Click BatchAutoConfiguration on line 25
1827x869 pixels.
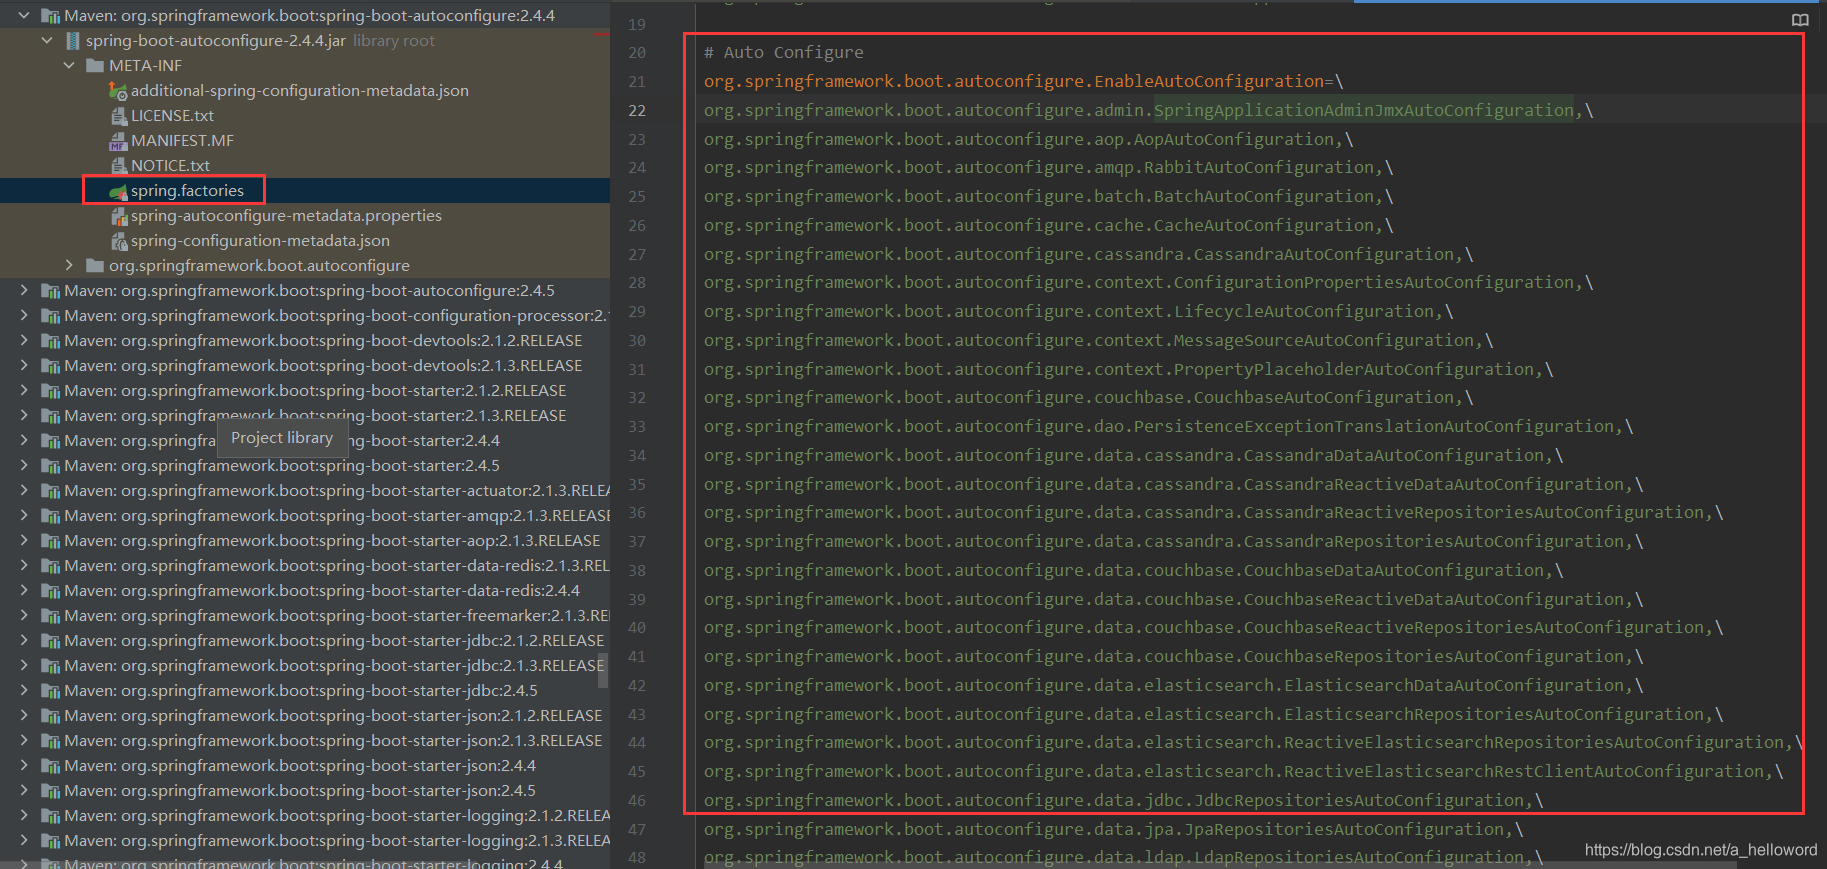(x=1264, y=197)
